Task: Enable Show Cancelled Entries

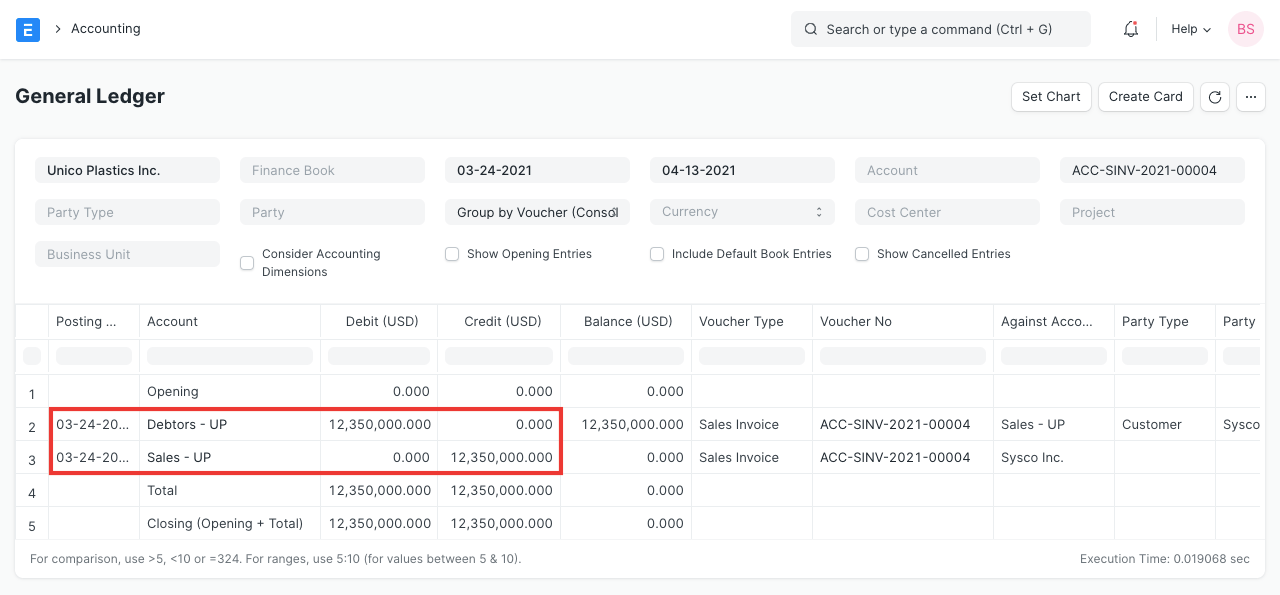Action: pyautogui.click(x=862, y=254)
